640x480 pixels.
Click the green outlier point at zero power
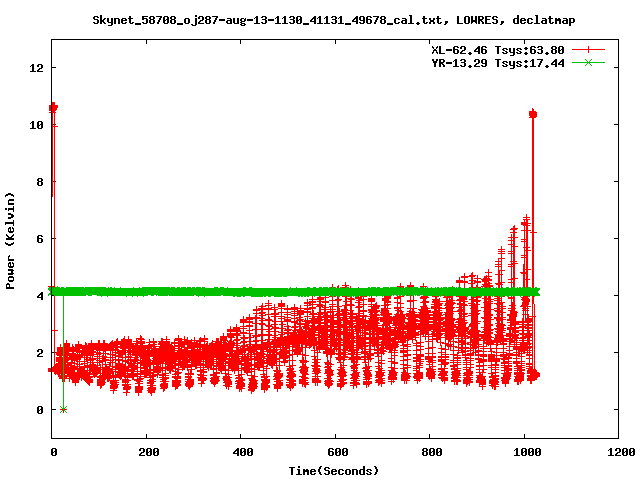tap(63, 409)
